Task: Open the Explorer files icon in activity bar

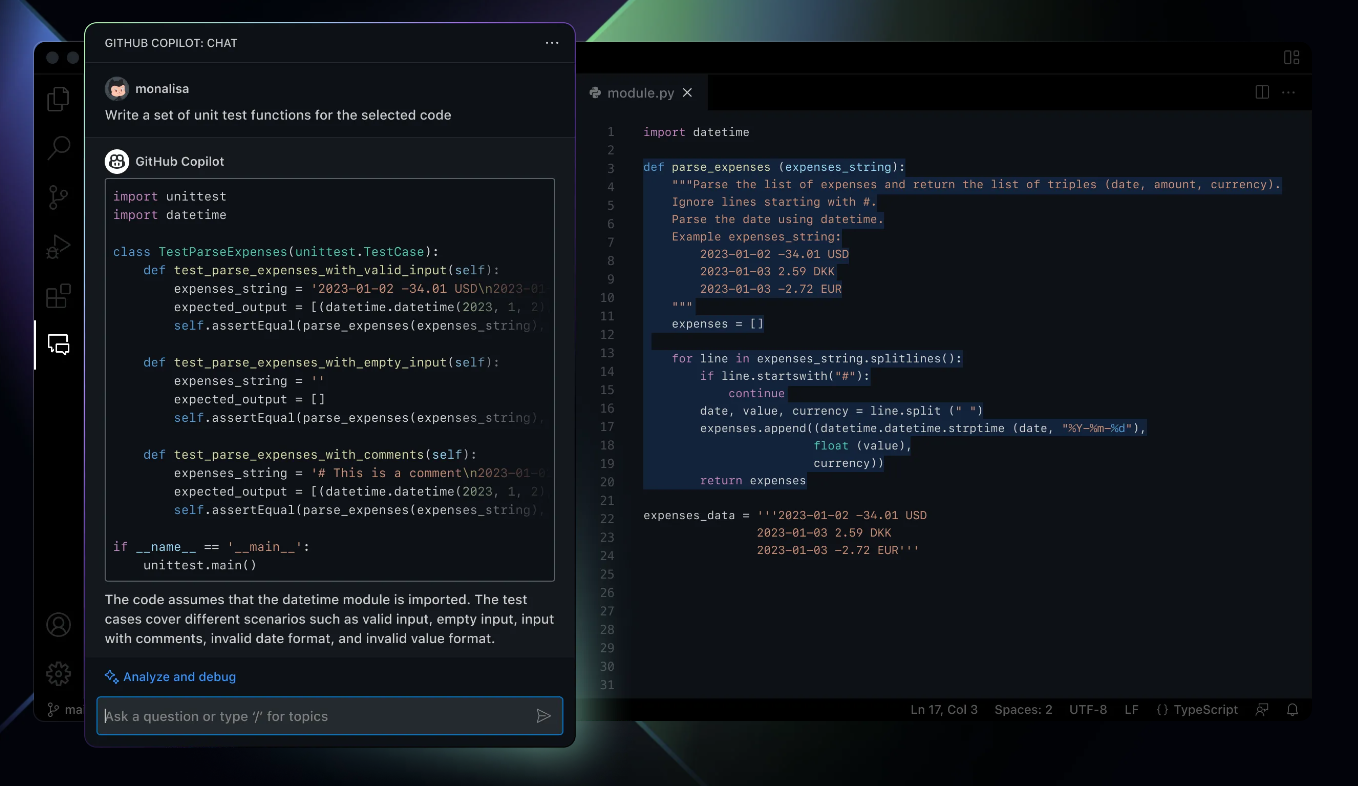Action: point(59,98)
